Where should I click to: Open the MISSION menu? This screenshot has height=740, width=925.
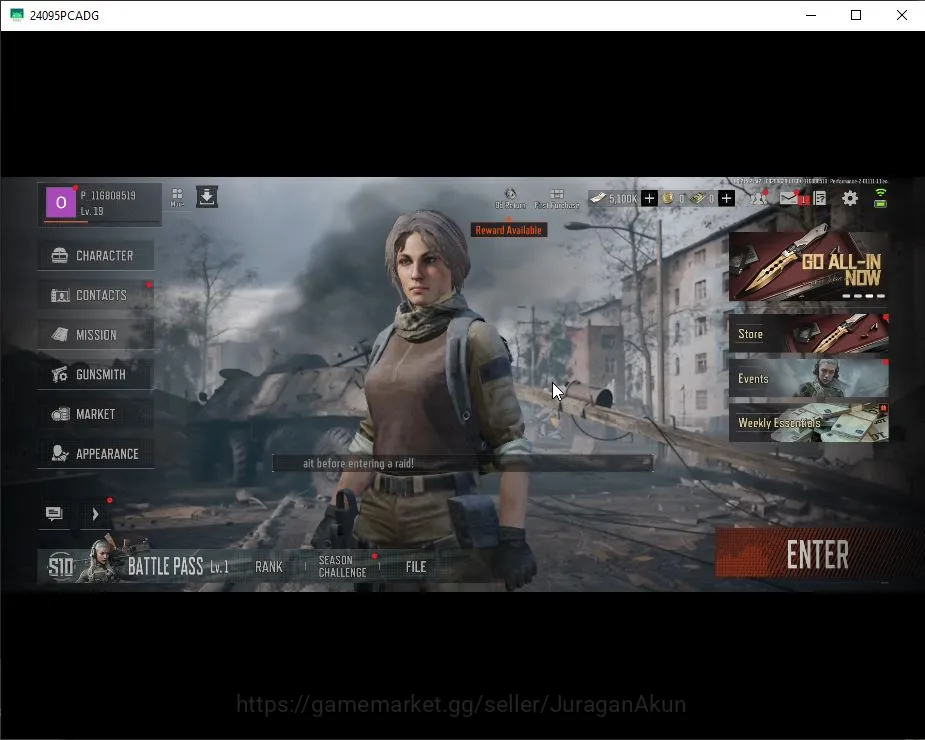tap(96, 335)
